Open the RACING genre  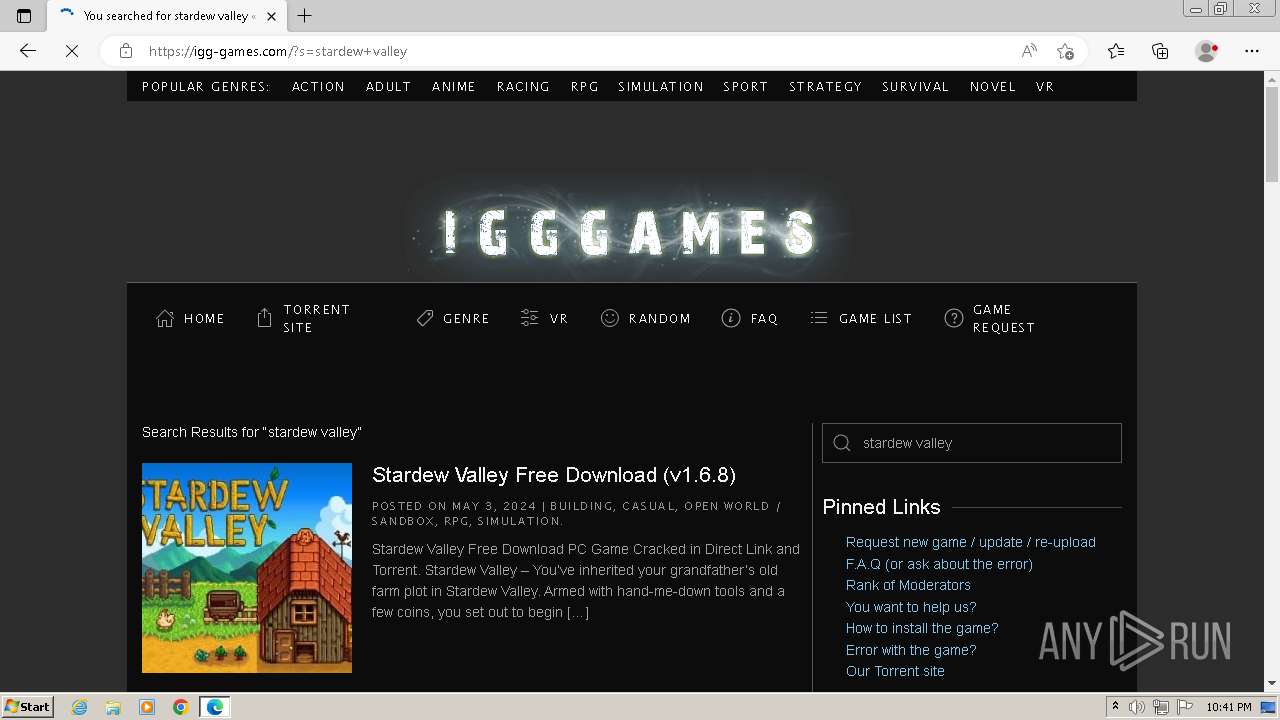[x=523, y=86]
